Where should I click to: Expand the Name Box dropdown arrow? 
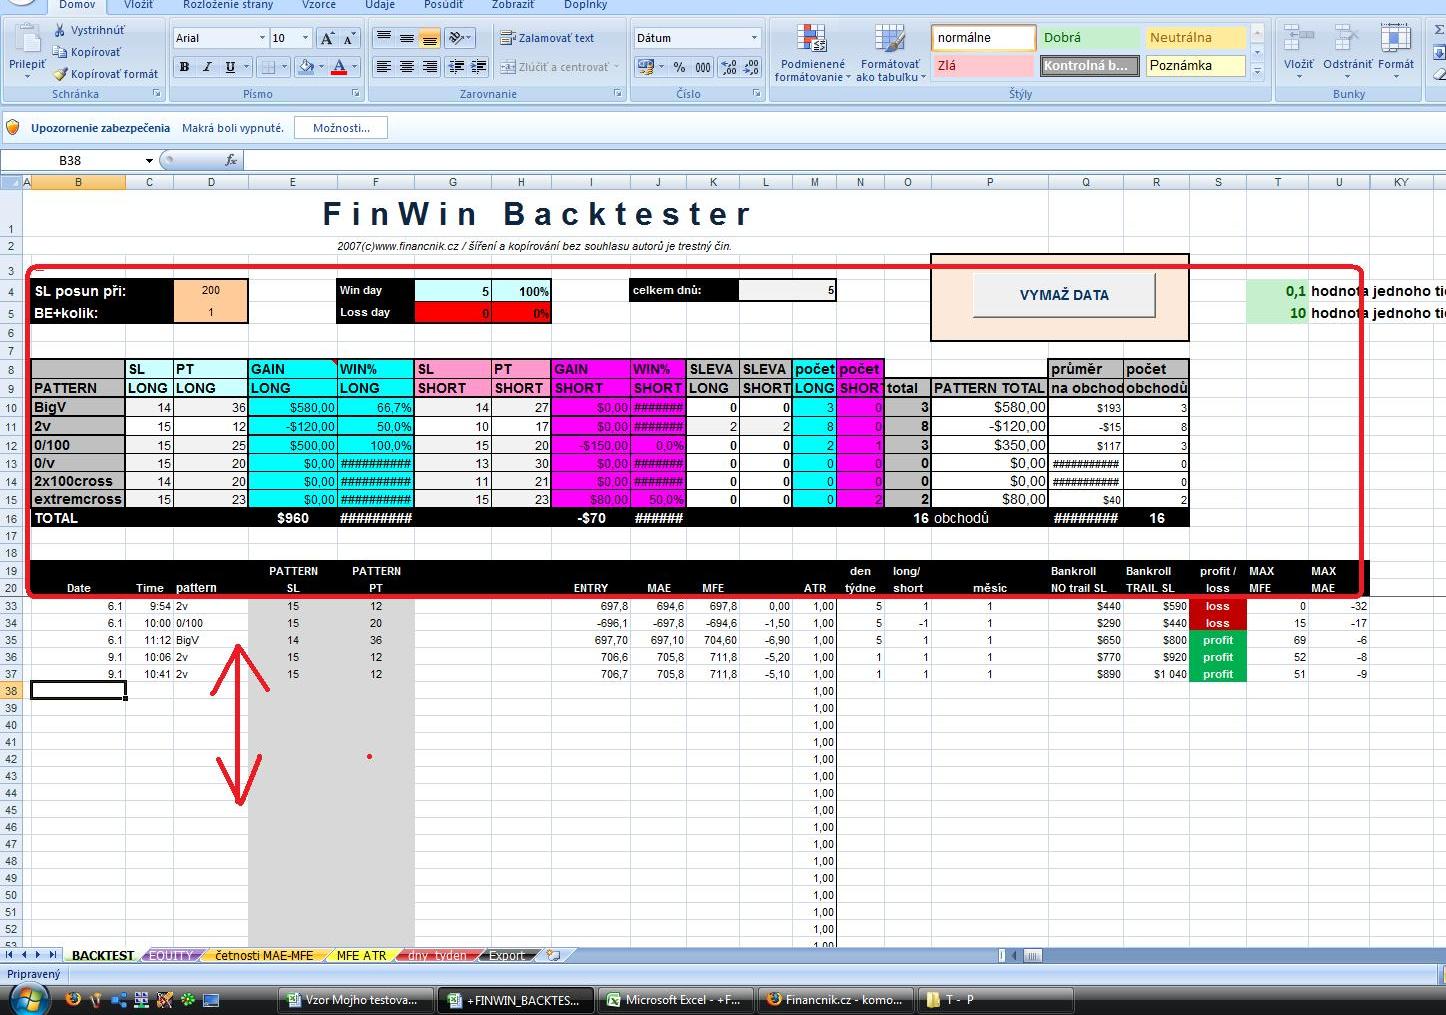pos(149,160)
